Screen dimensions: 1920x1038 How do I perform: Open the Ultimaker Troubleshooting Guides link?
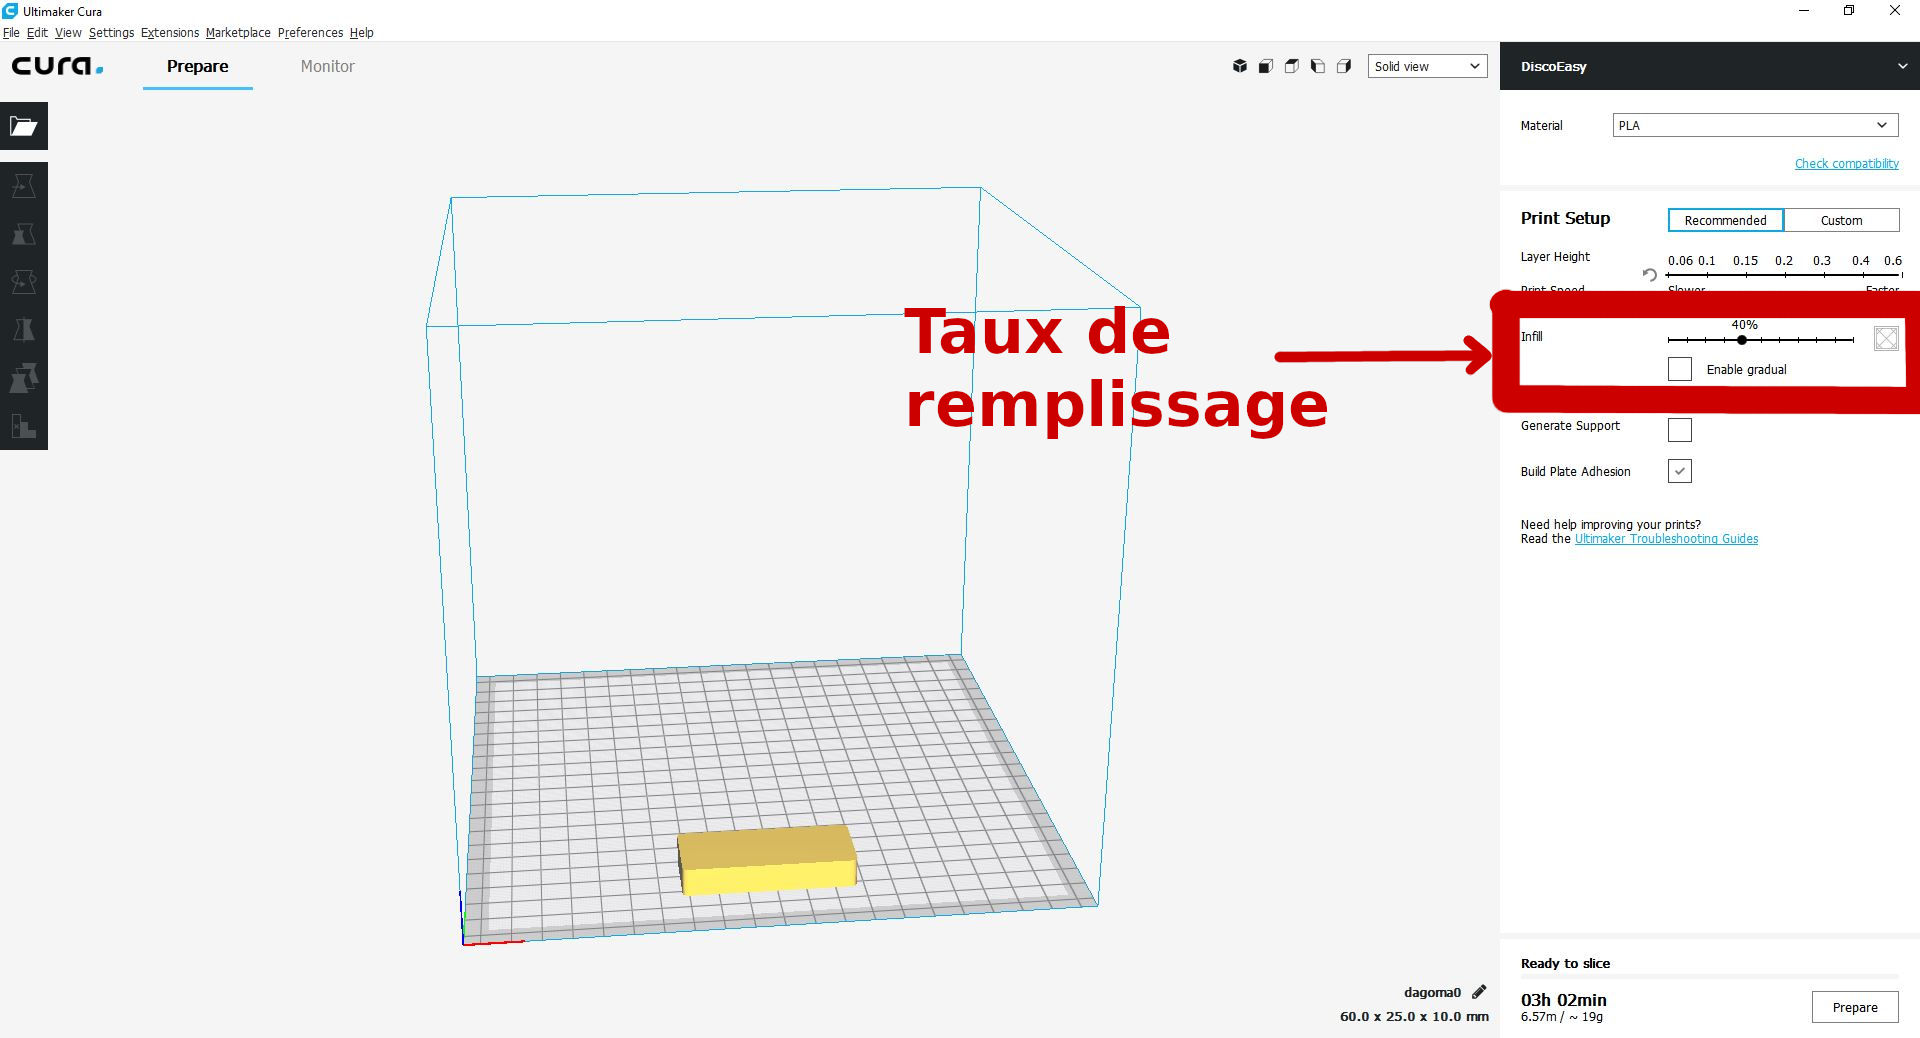(x=1666, y=539)
